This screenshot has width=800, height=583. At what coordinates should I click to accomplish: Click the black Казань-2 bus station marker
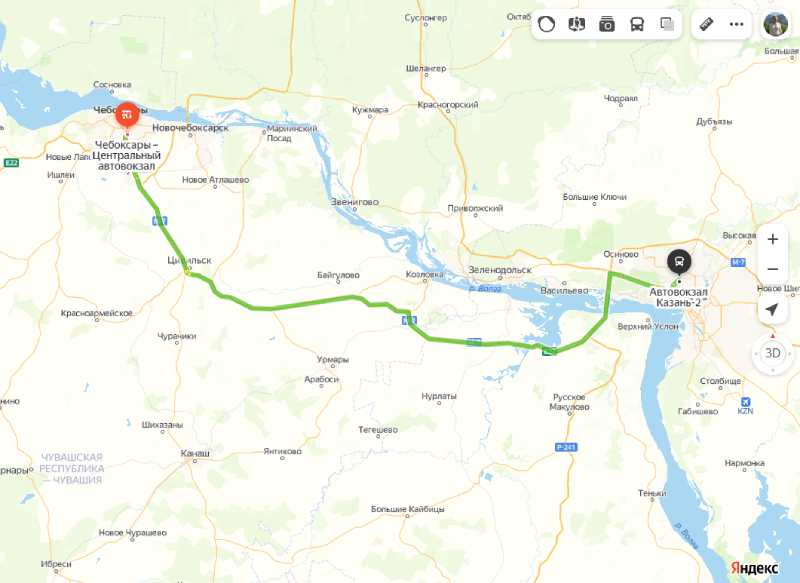(679, 262)
